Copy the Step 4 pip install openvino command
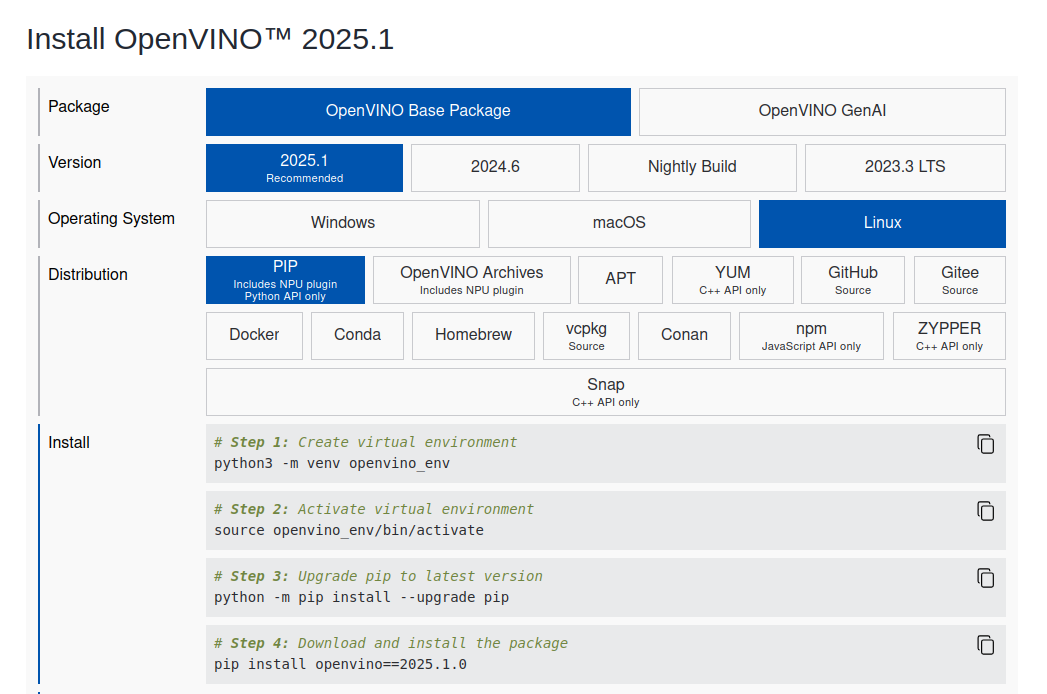Screen dimensions: 1047x694 click(986, 645)
